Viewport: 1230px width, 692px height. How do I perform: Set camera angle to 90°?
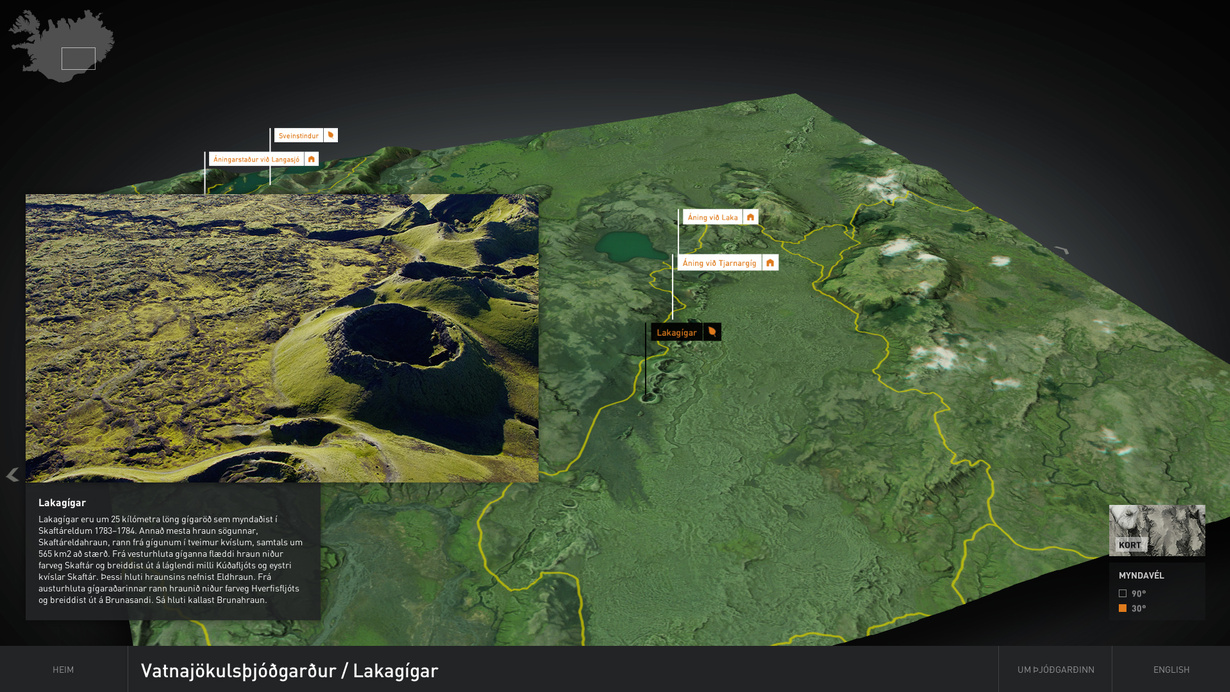coord(1123,594)
